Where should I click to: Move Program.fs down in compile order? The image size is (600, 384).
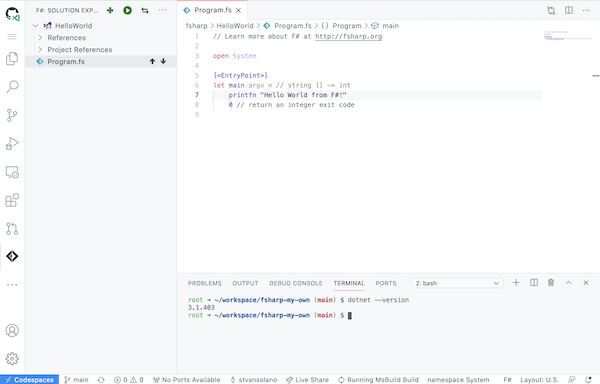pos(163,61)
